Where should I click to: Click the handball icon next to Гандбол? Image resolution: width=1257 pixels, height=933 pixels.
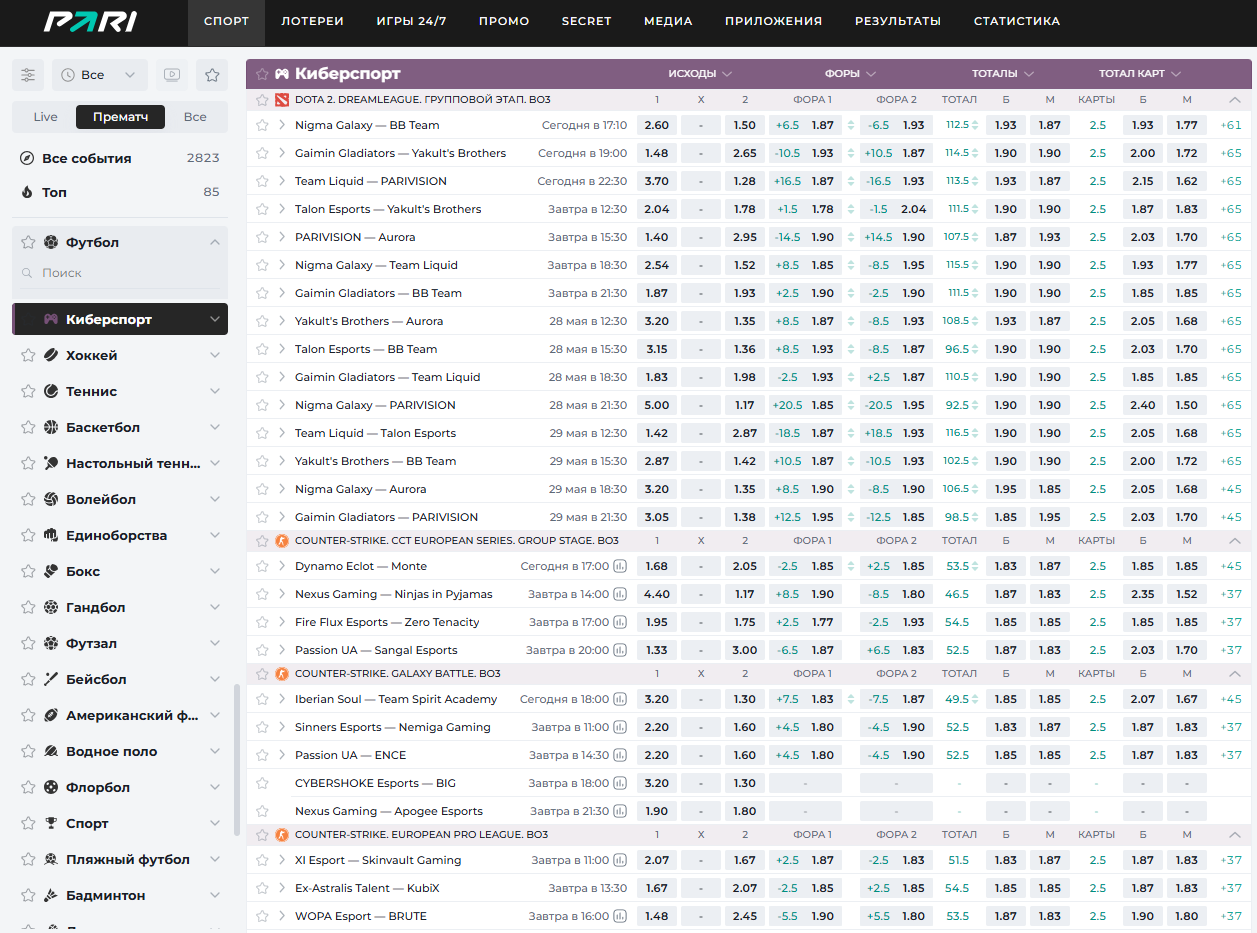51,607
